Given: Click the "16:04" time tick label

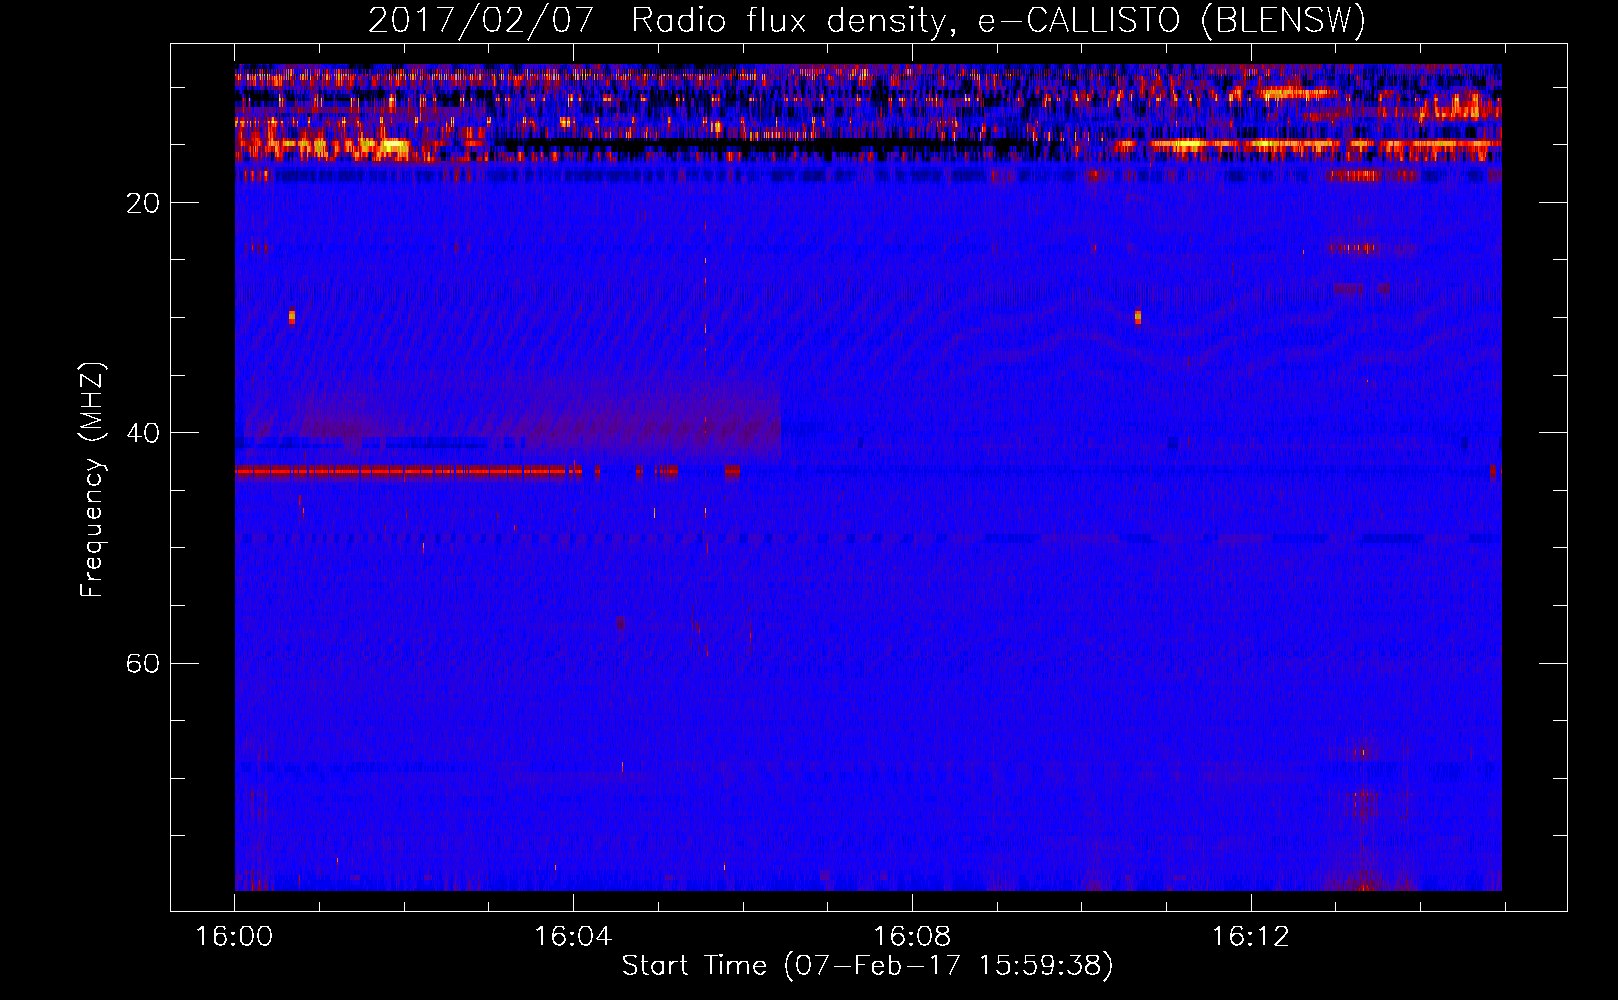Looking at the screenshot, I should 573,937.
